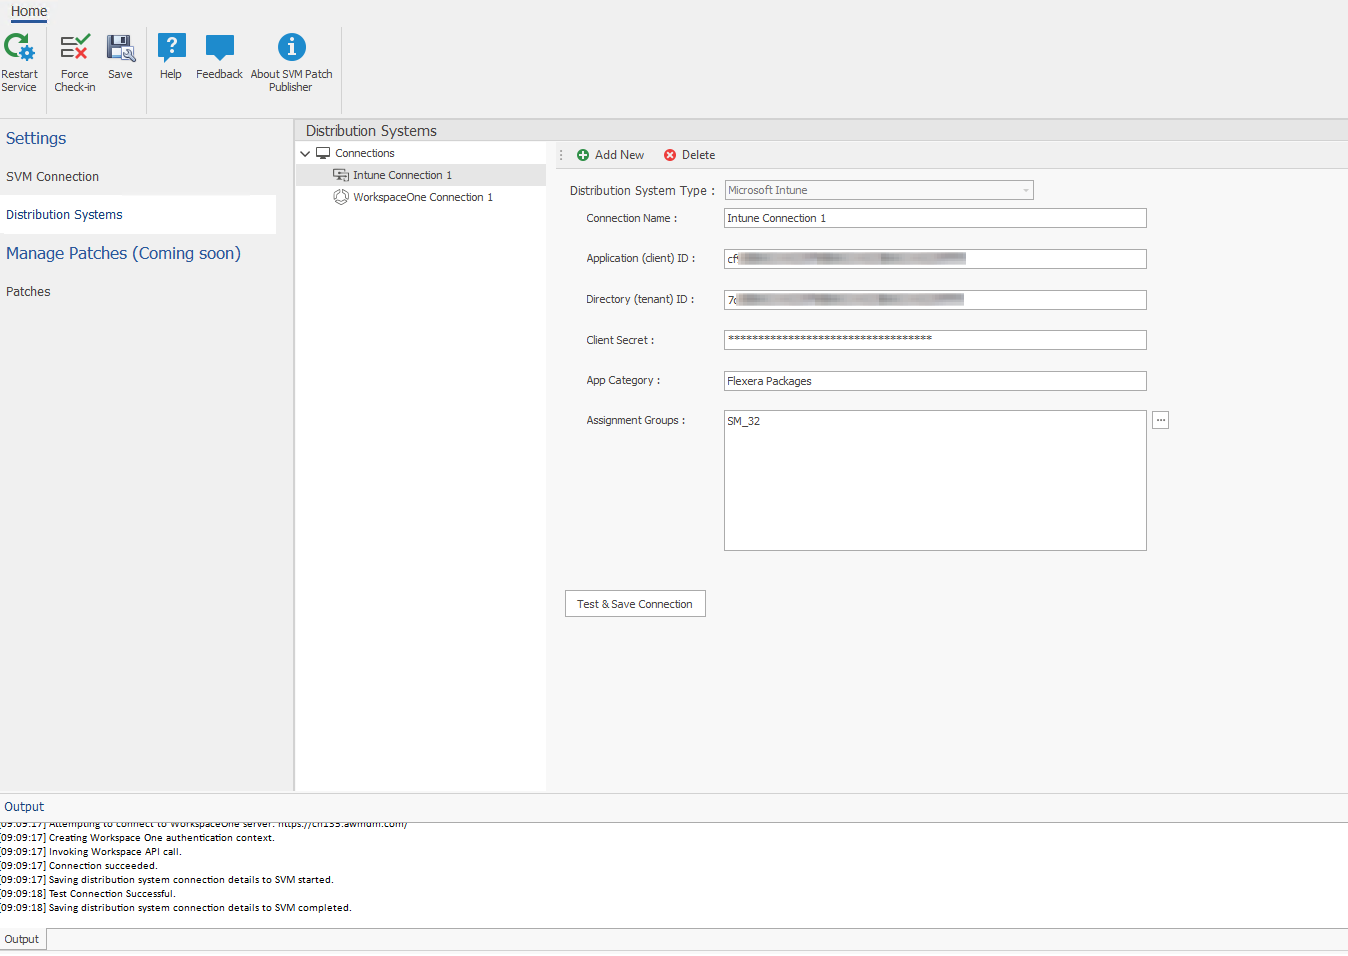Click the Assignment Groups text area
1348x956 pixels.
point(935,480)
